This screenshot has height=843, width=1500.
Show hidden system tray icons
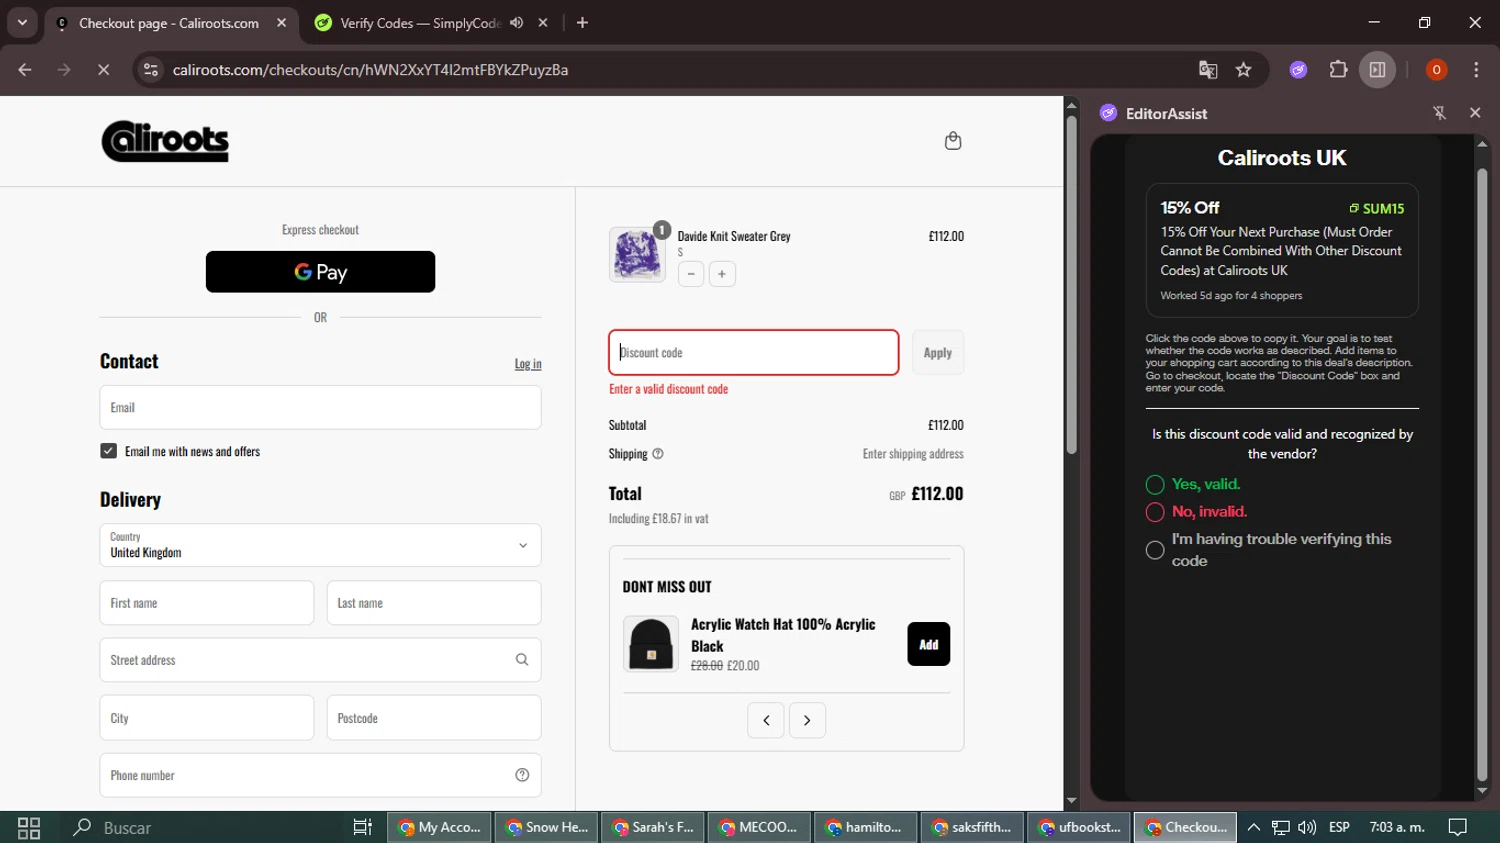(x=1253, y=827)
